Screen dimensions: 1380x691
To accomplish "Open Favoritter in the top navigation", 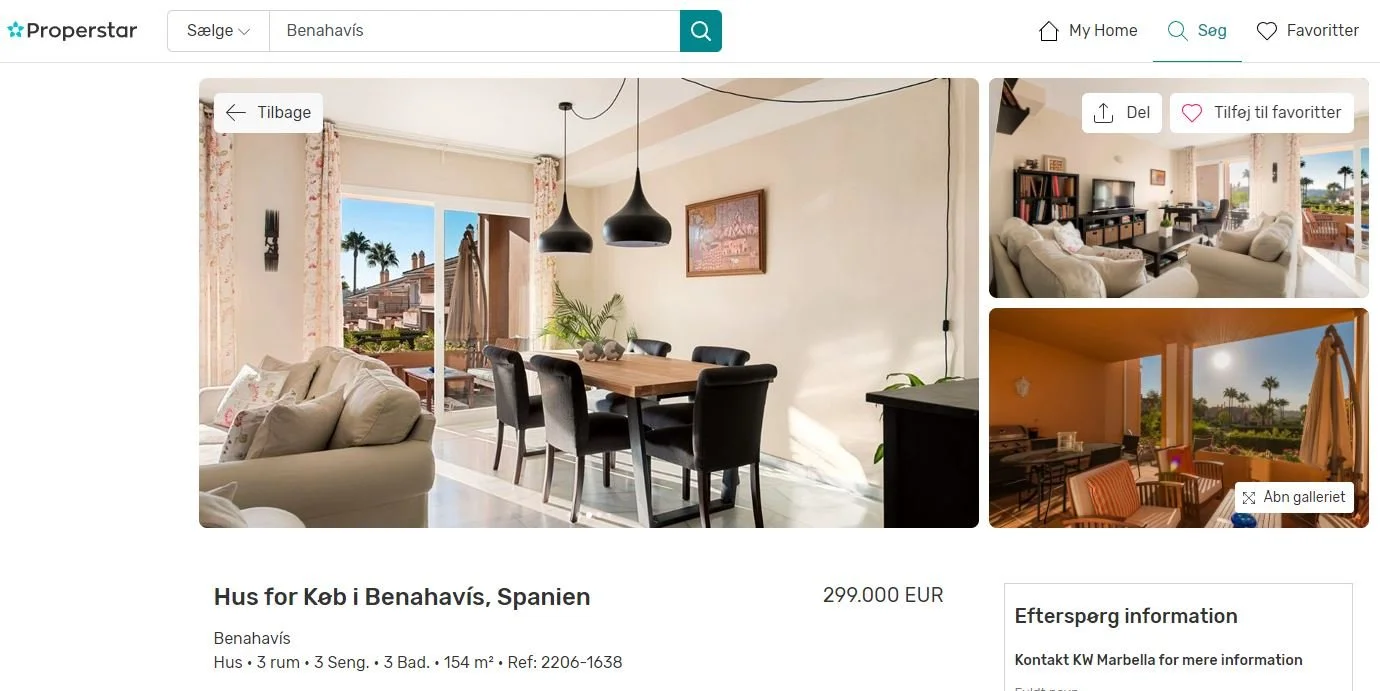I will point(1308,31).
